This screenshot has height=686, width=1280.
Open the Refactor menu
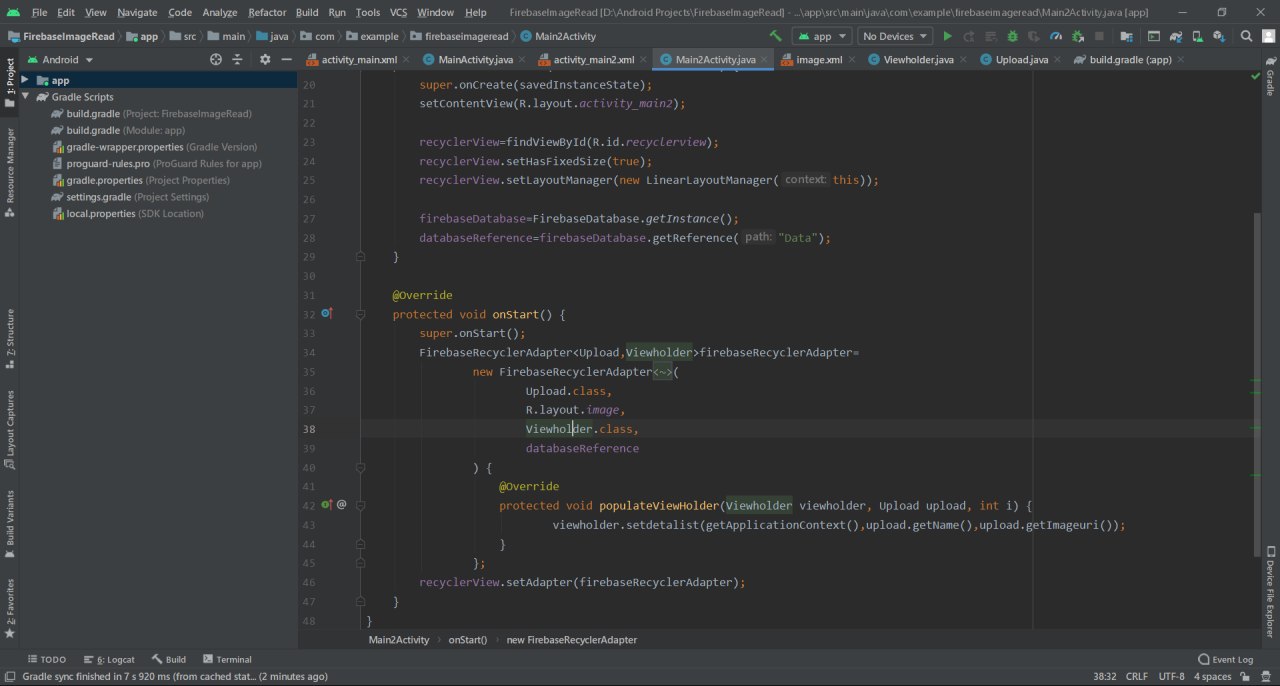[x=267, y=12]
